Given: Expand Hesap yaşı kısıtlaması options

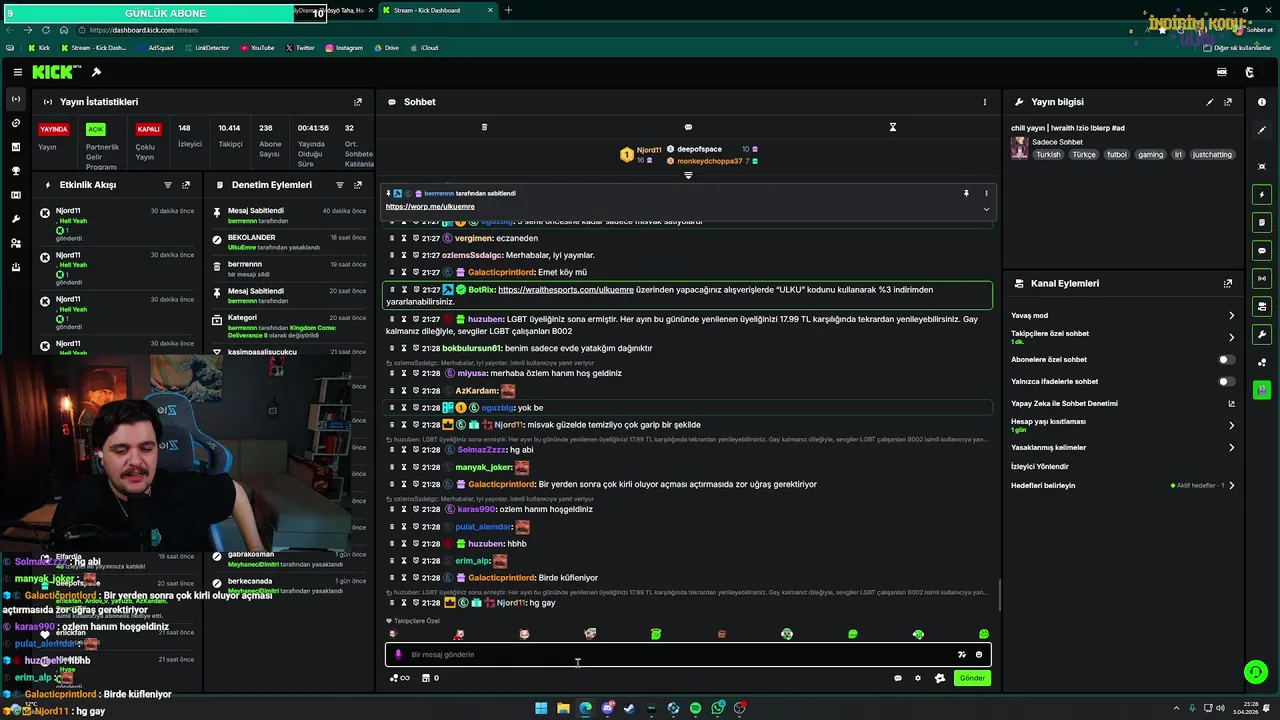Looking at the screenshot, I should pyautogui.click(x=1231, y=425).
